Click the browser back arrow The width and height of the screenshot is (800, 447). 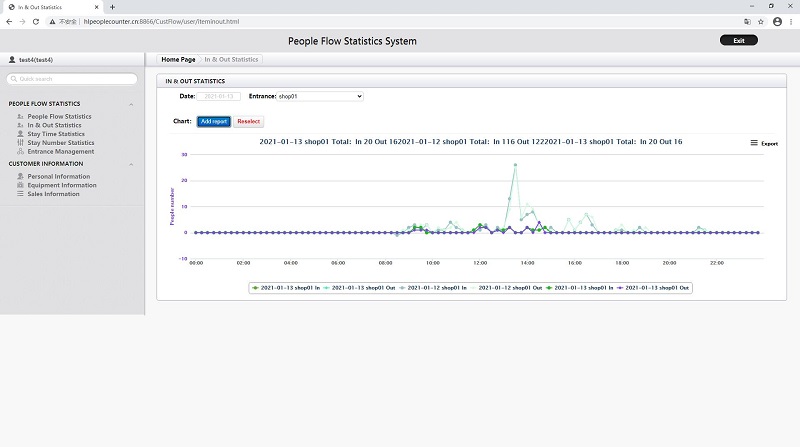click(x=9, y=21)
